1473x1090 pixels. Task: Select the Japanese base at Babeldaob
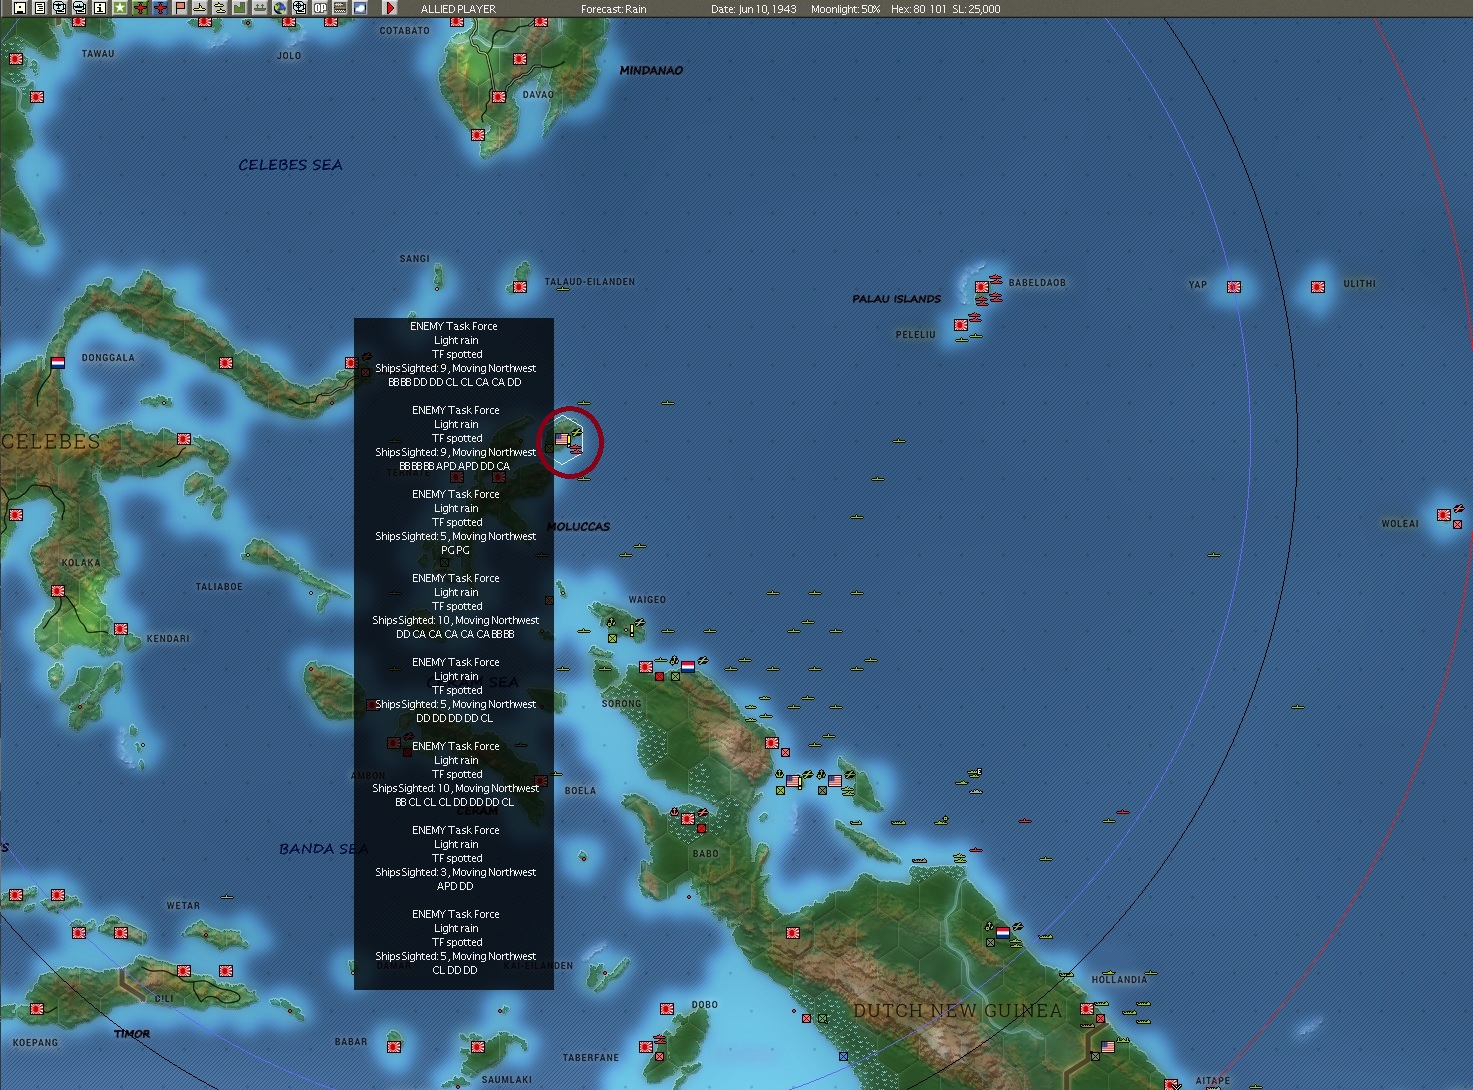coord(982,287)
